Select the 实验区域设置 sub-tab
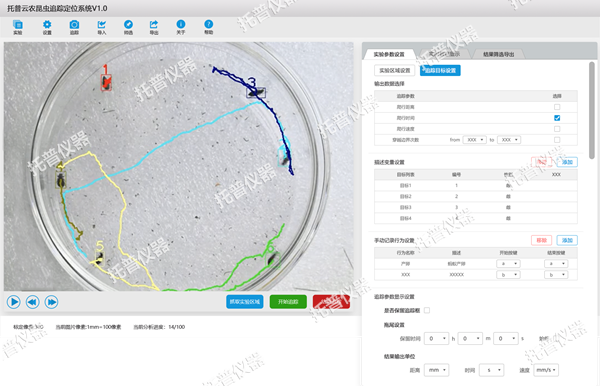This screenshot has height=386, width=600. tap(395, 70)
